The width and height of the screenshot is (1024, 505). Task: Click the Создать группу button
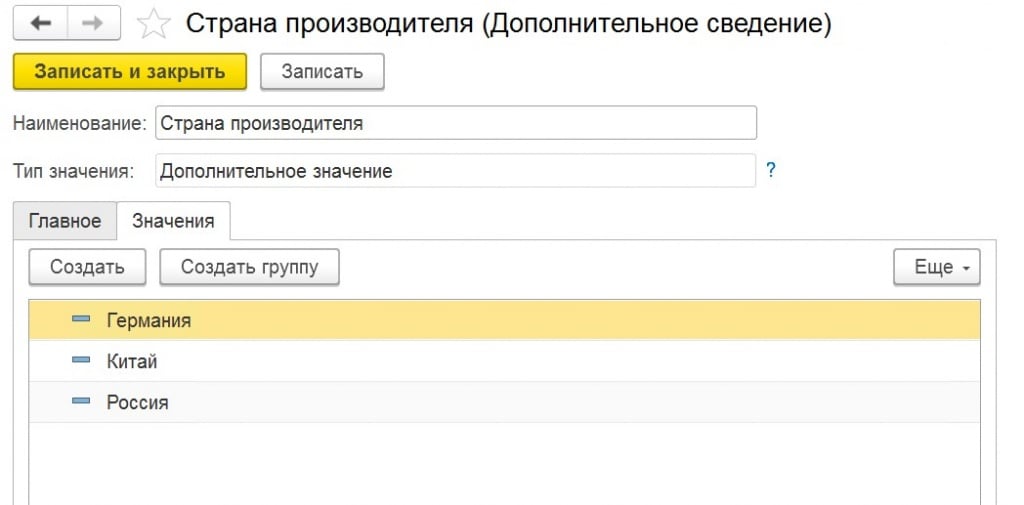(247, 267)
